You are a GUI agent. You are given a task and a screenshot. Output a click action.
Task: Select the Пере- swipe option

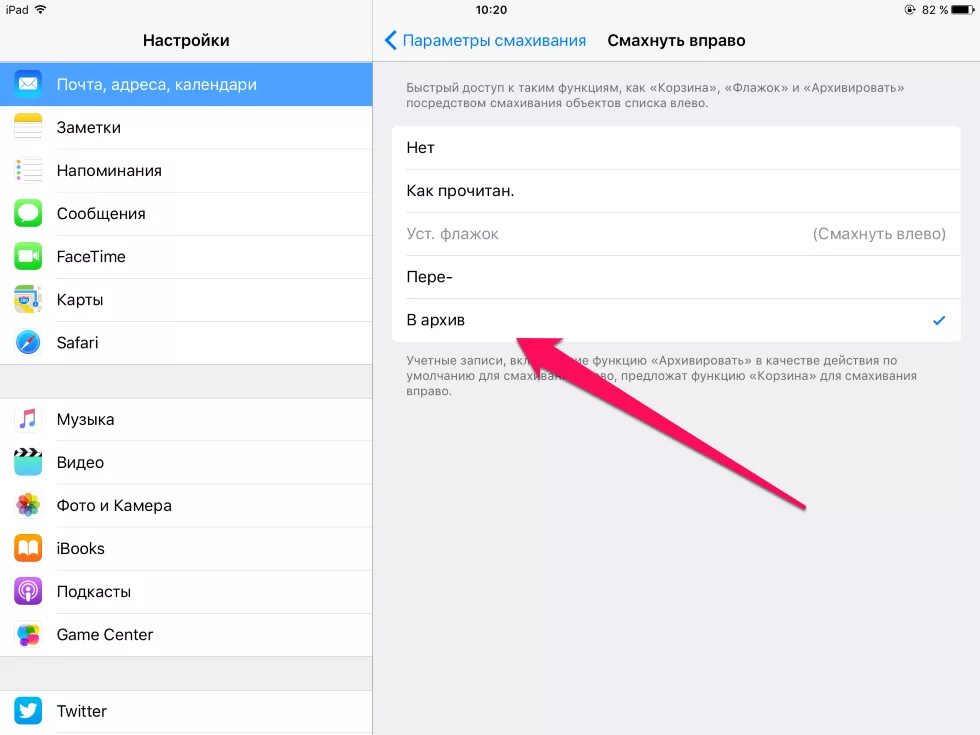(x=676, y=277)
